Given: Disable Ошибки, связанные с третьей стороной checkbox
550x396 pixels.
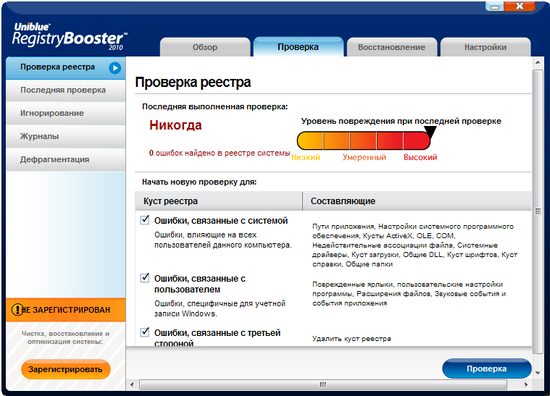Looking at the screenshot, I should (145, 332).
